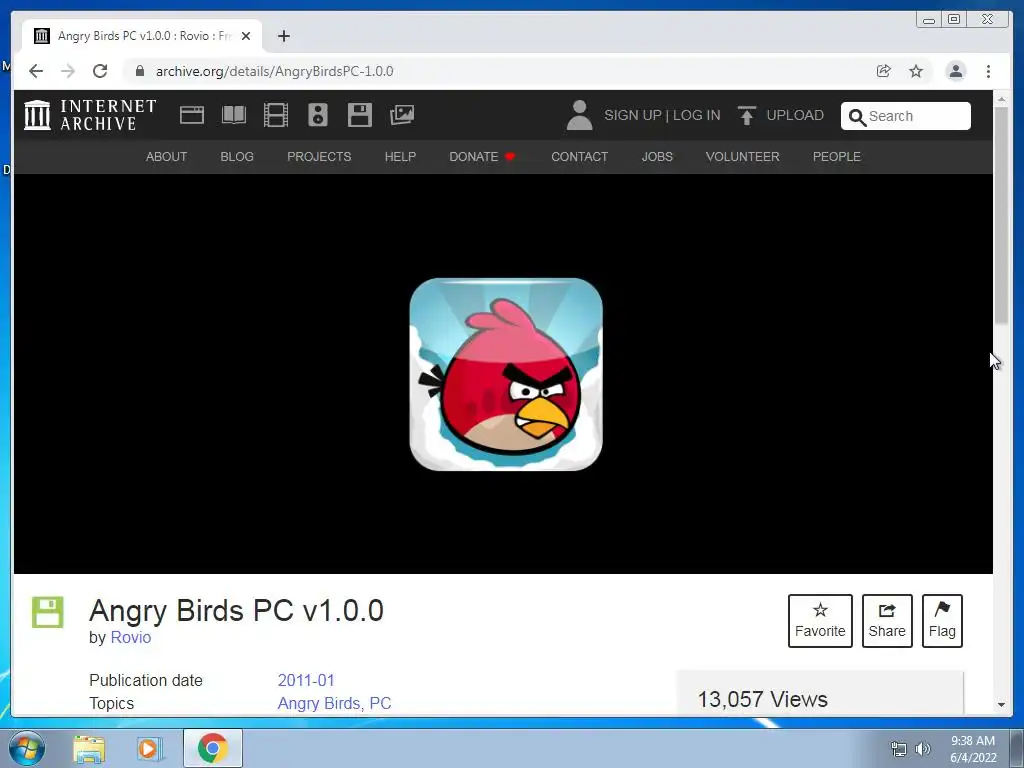Open the CONTACT menu item
The image size is (1024, 768).
[x=579, y=157]
